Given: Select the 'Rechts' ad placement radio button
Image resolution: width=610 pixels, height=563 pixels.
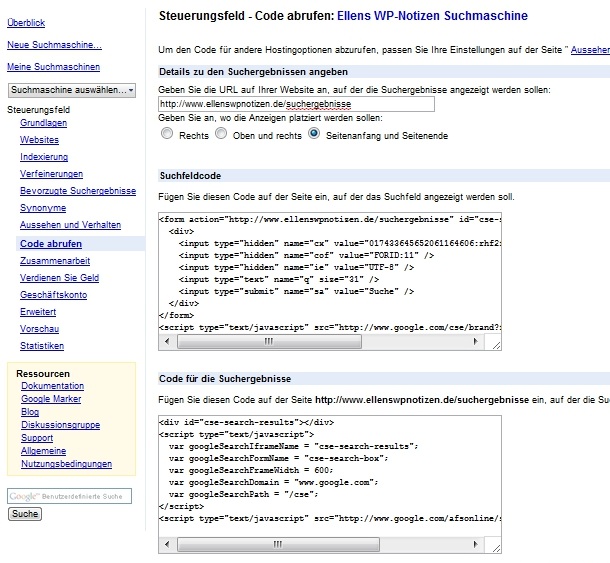Looking at the screenshot, I should coord(167,133).
